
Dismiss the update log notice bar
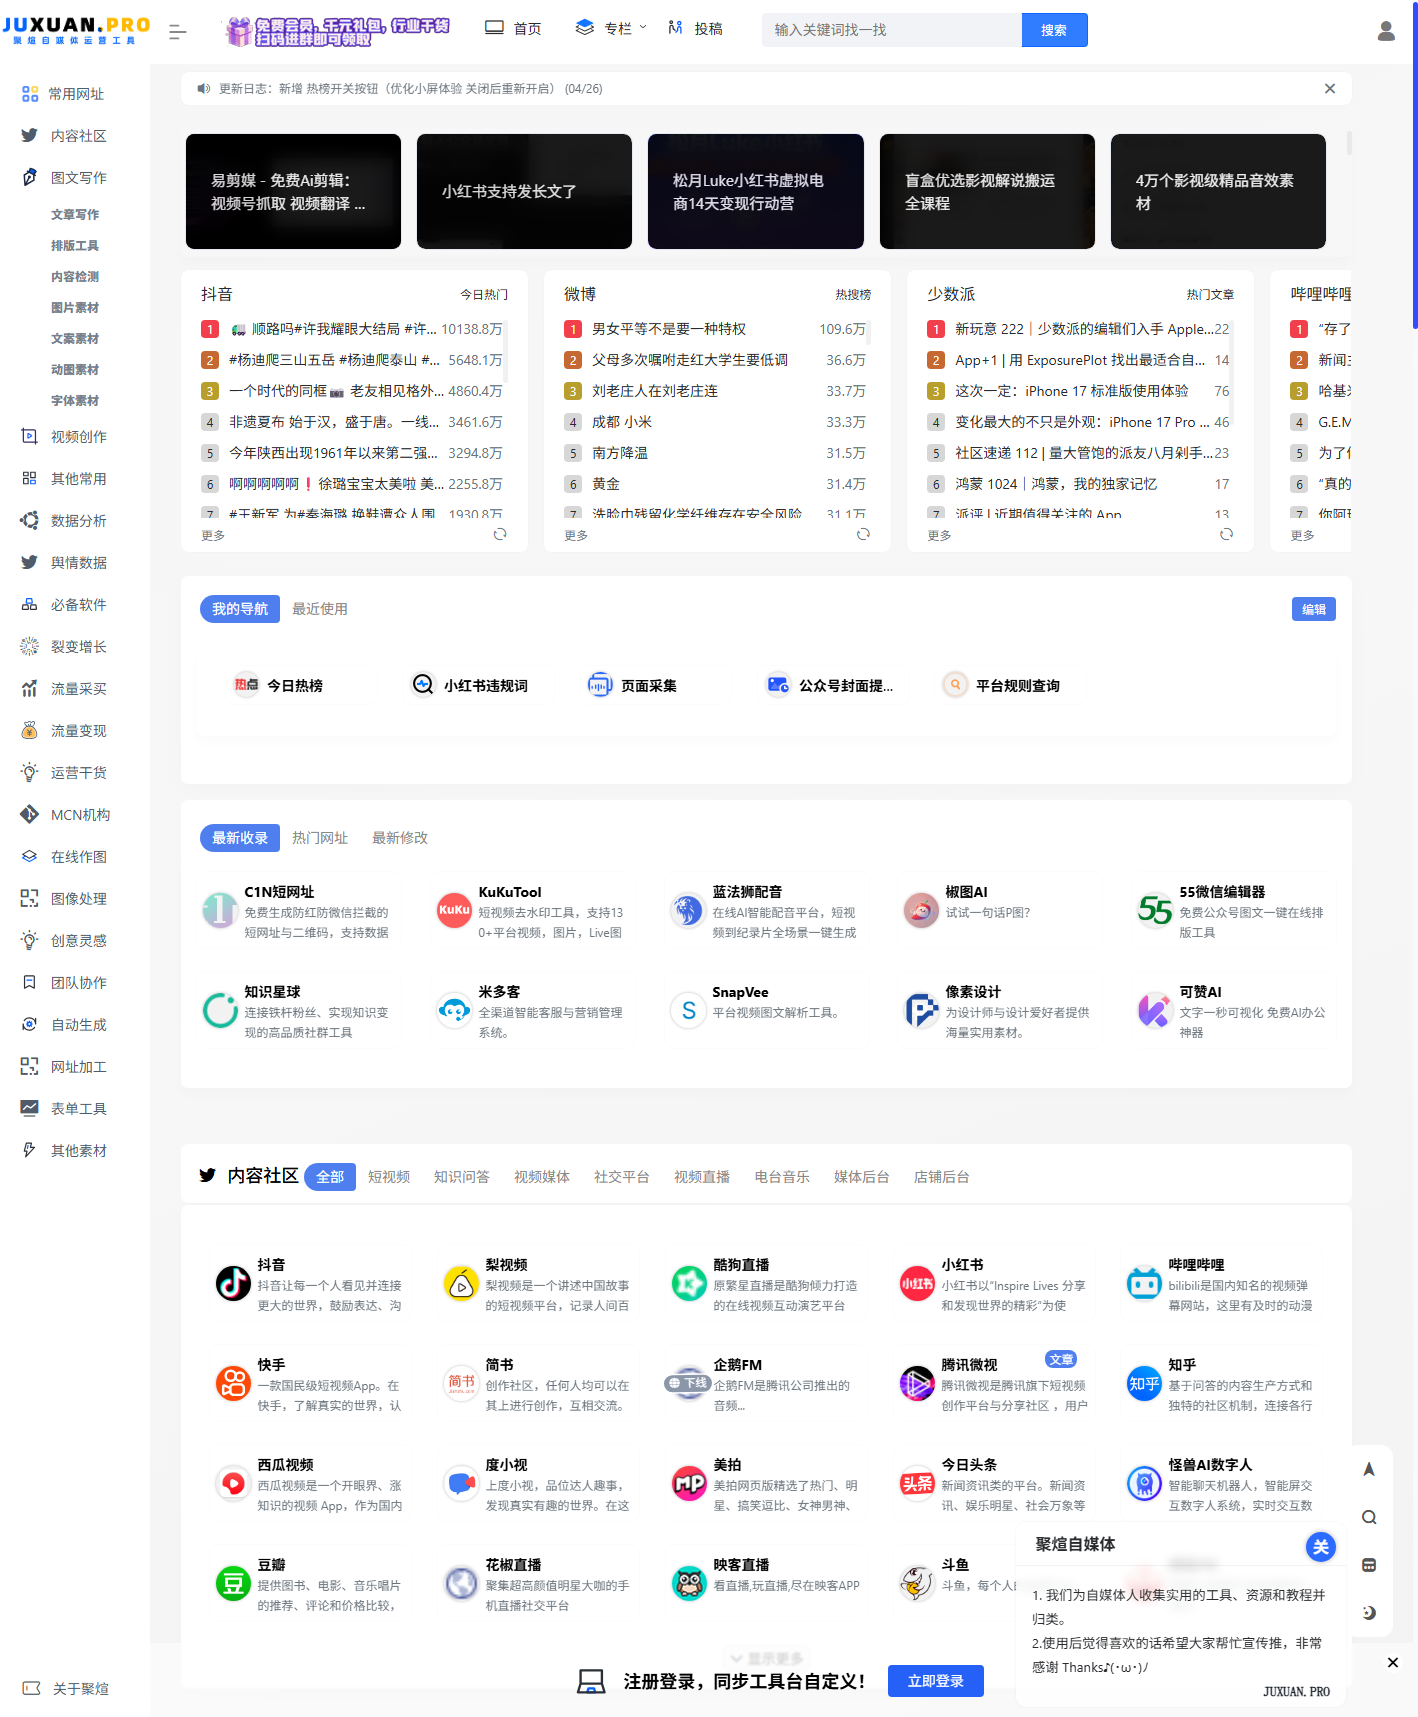(1330, 89)
